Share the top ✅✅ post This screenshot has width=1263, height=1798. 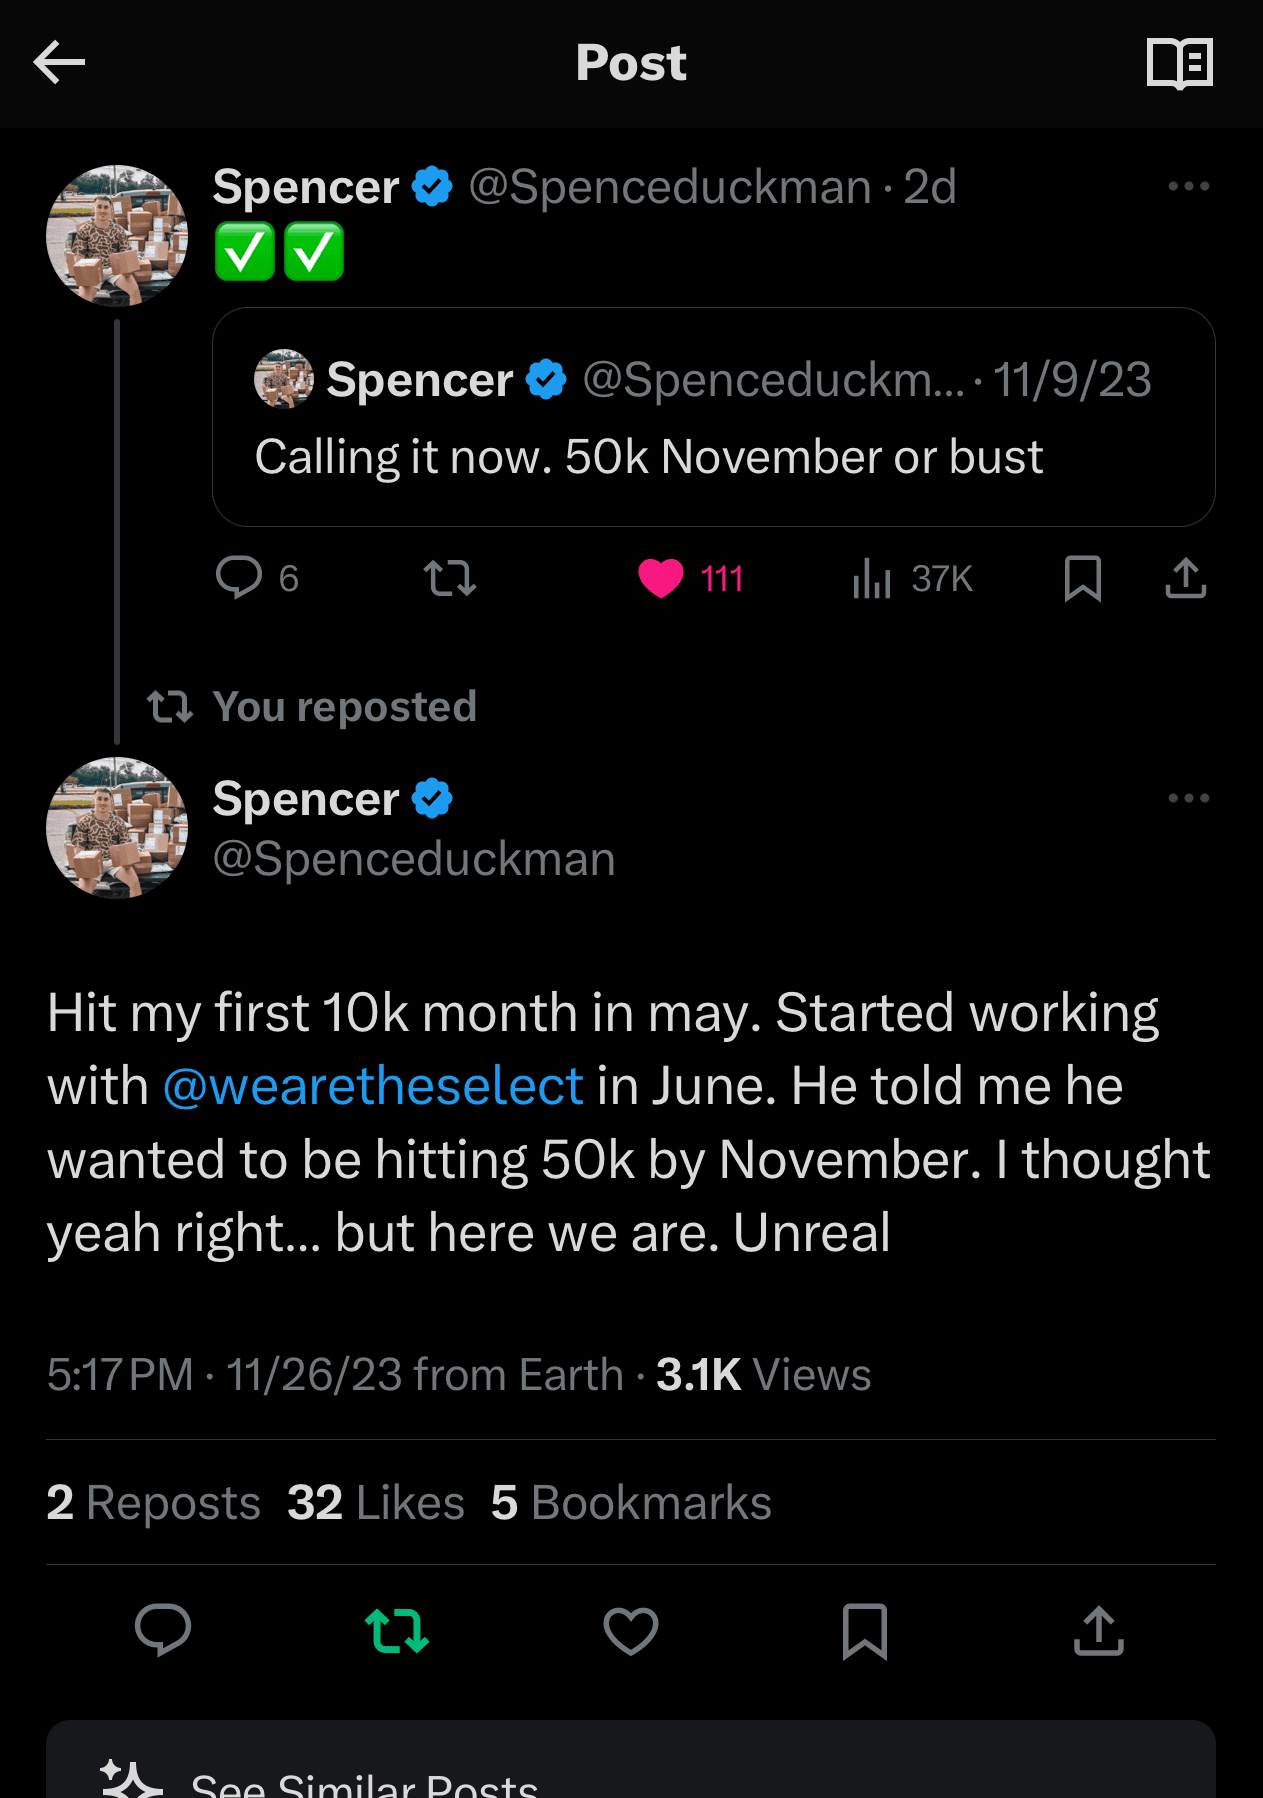1185,578
